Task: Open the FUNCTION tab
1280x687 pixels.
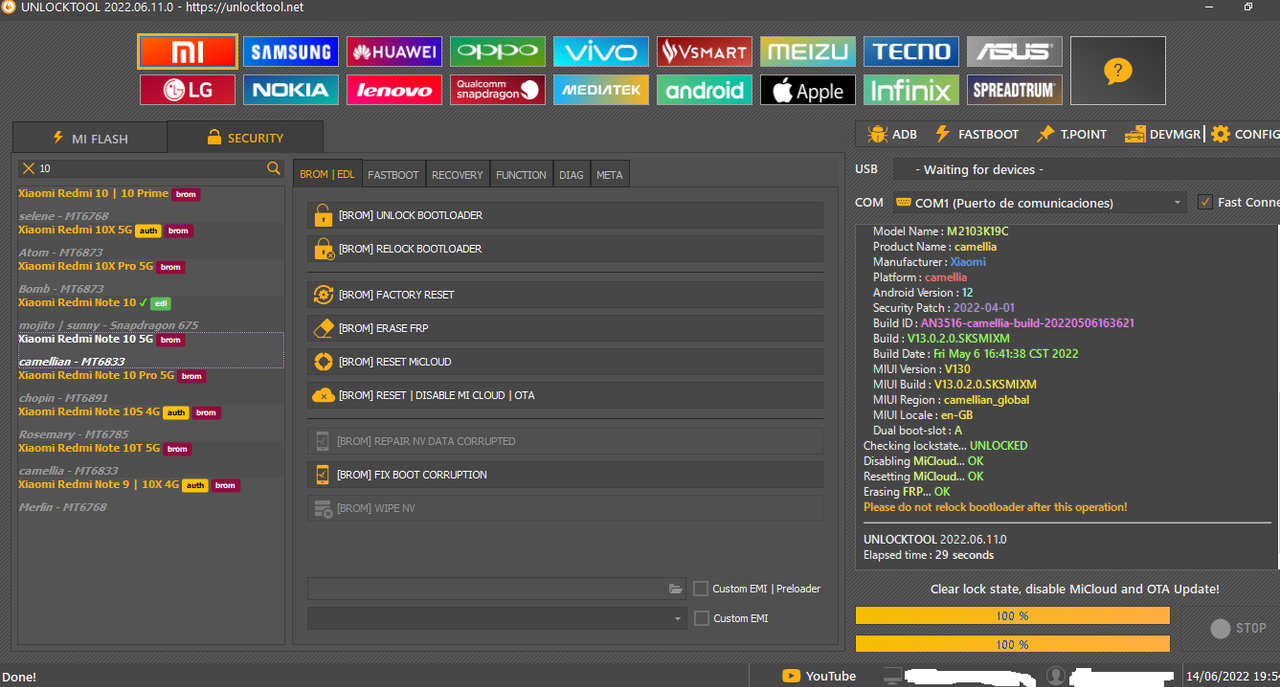Action: click(x=521, y=174)
